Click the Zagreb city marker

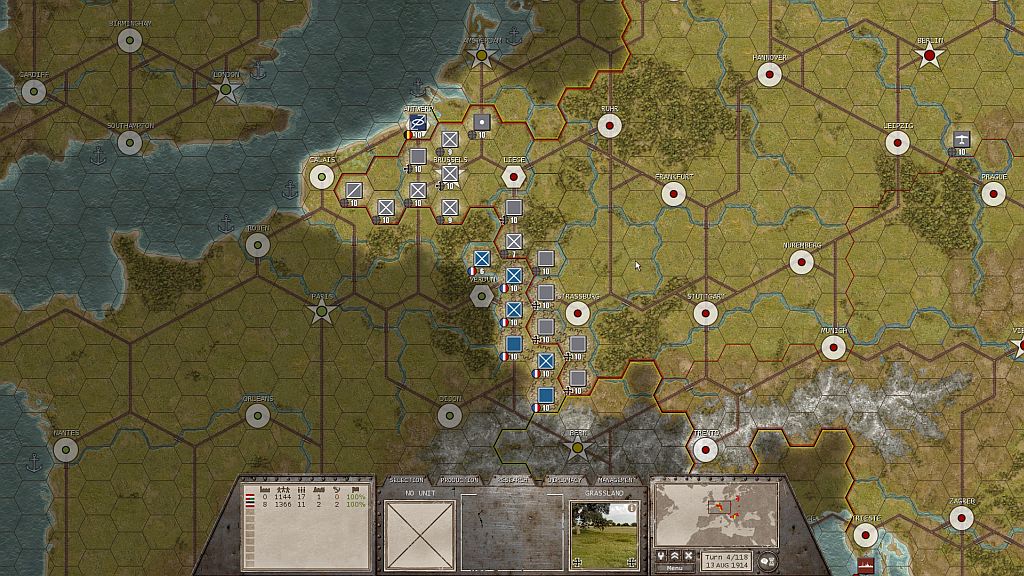961,518
